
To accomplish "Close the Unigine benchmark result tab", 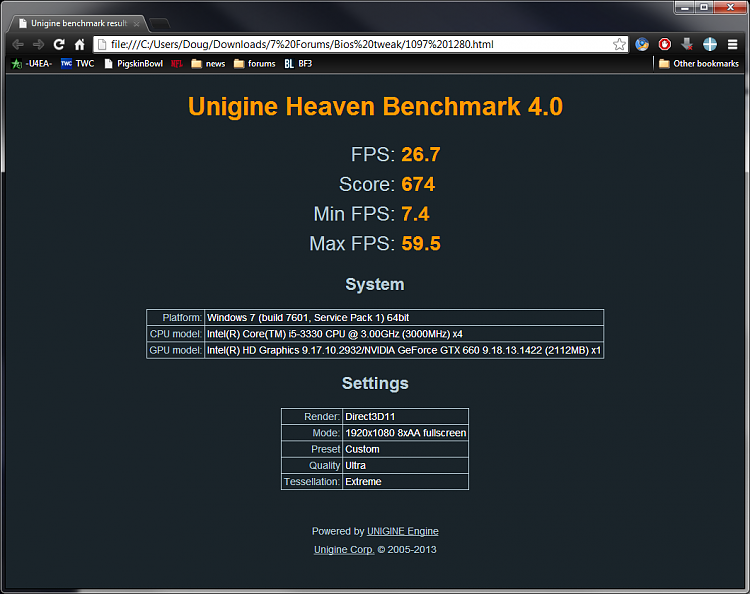I will pos(136,23).
